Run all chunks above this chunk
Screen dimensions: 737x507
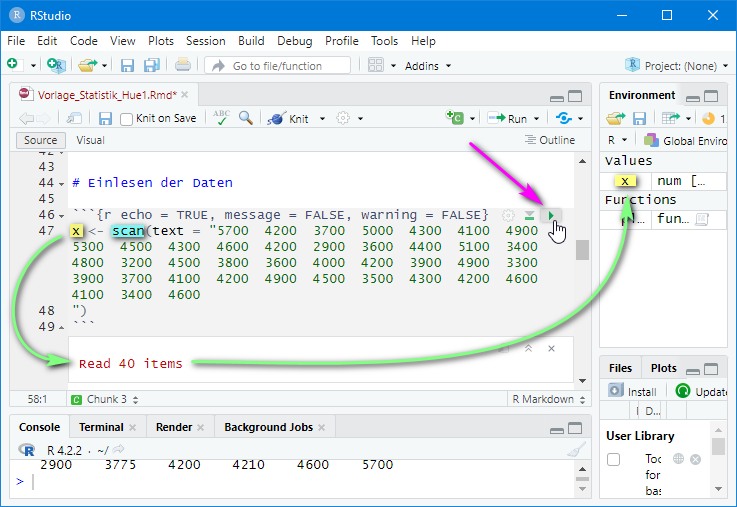coord(529,216)
